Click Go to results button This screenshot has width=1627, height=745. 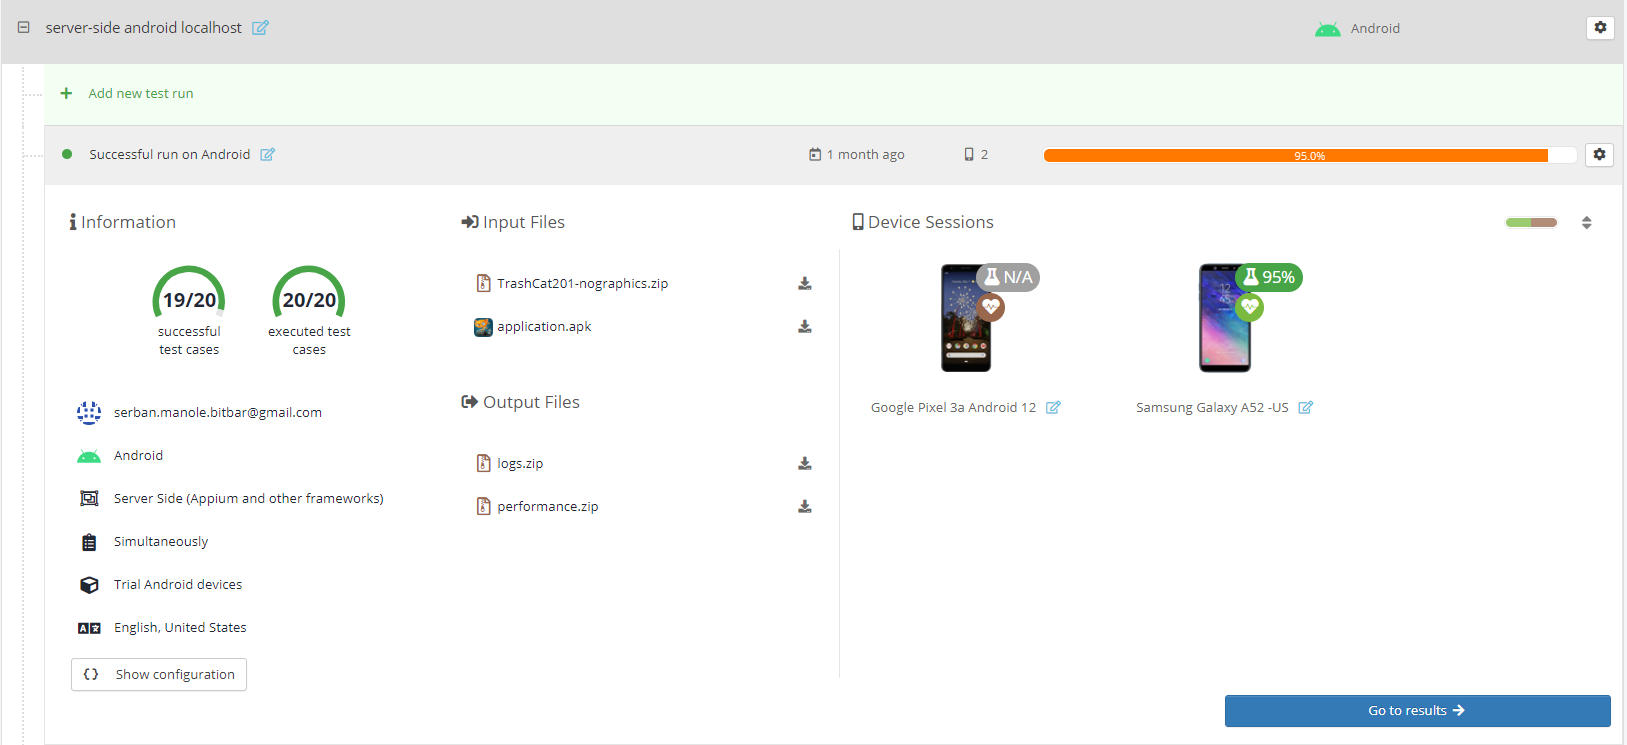tap(1417, 711)
